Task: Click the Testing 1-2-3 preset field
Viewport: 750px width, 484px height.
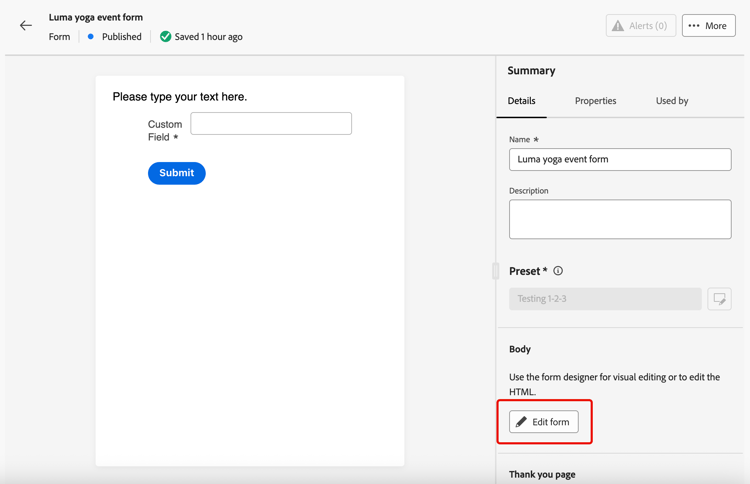Action: [605, 299]
